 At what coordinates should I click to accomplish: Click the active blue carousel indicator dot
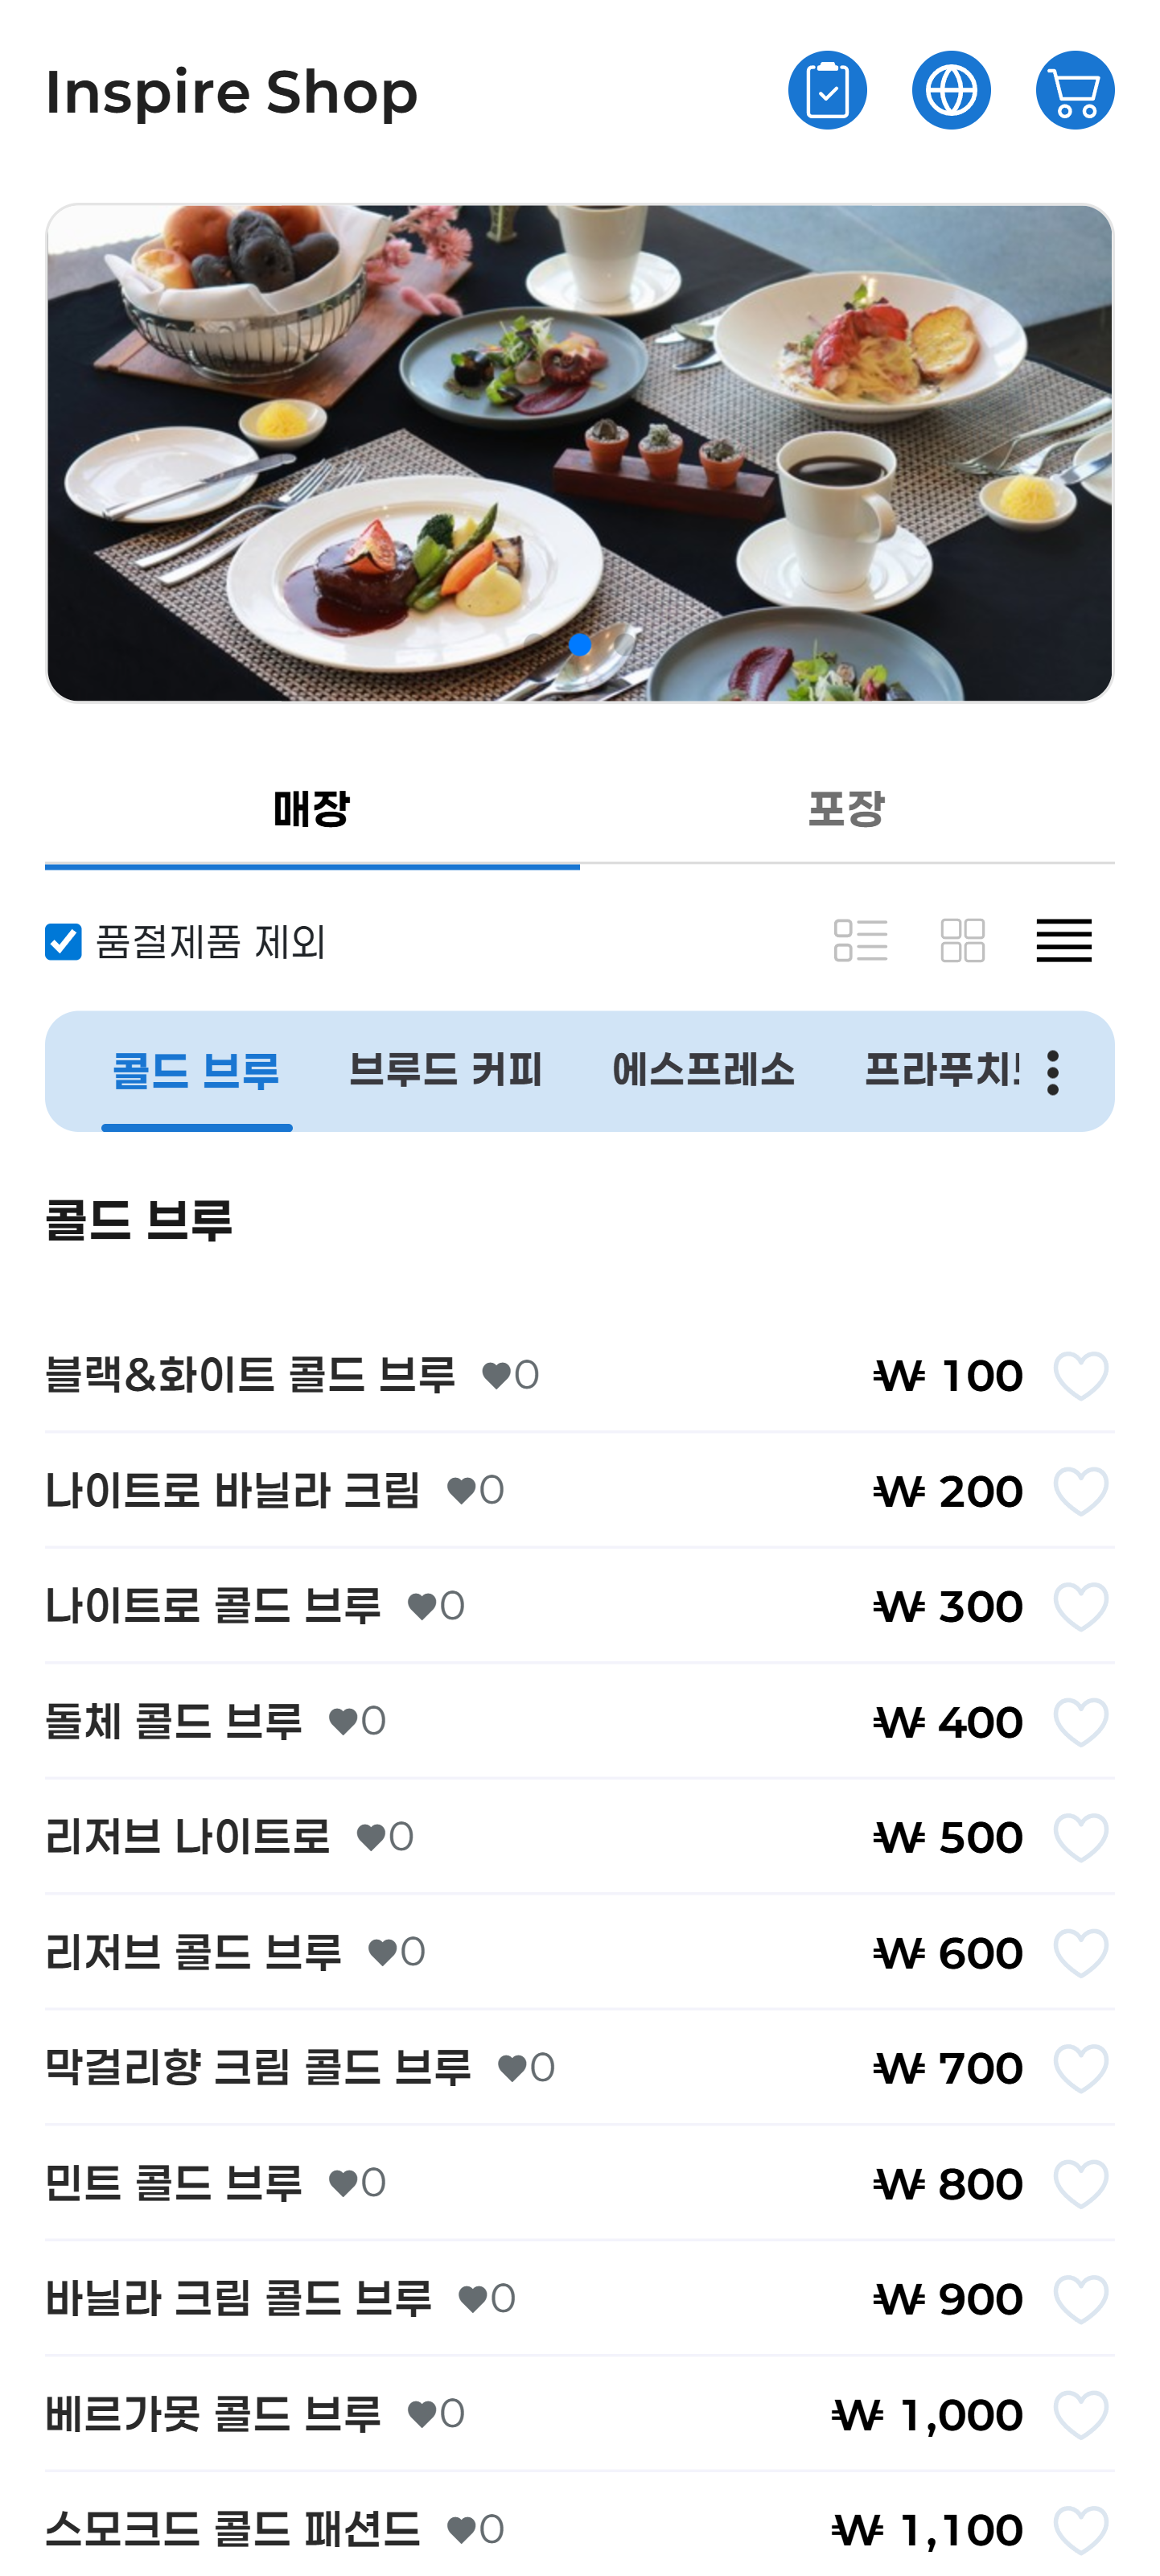tap(580, 645)
